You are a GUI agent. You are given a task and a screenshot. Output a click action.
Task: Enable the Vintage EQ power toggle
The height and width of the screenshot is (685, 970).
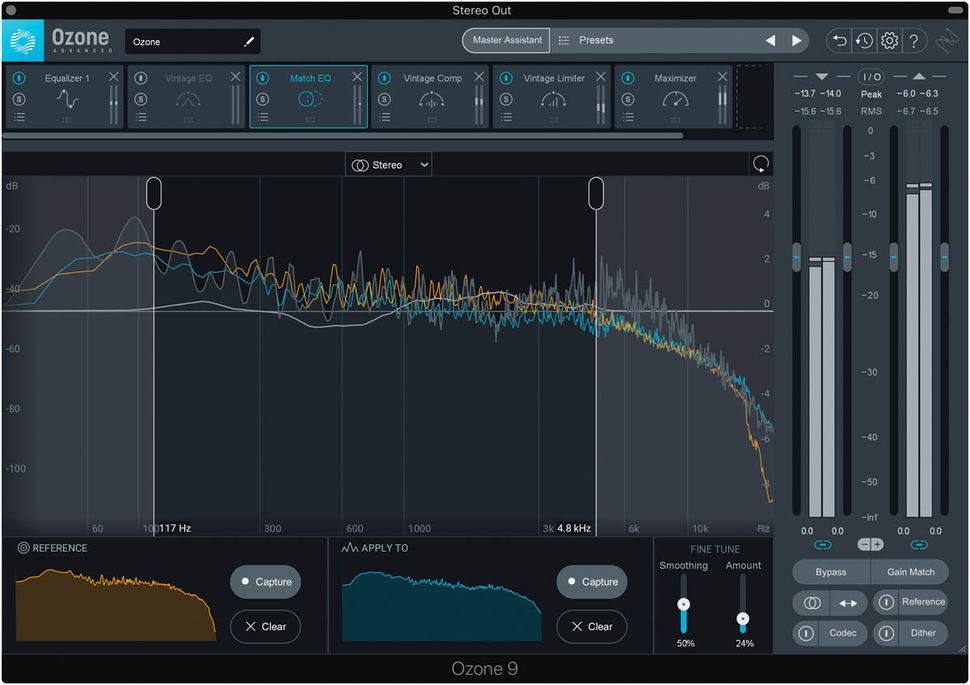[141, 77]
